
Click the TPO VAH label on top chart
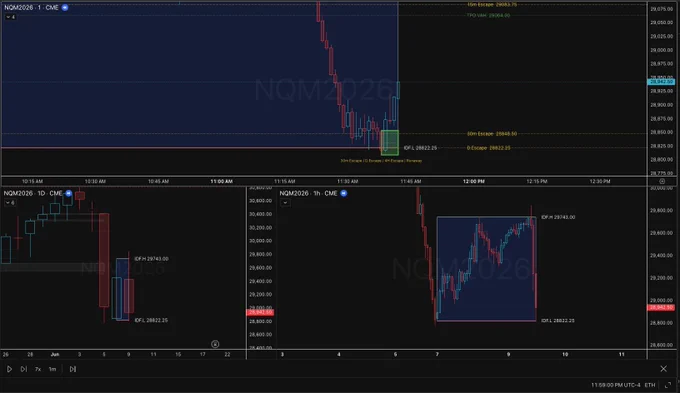(488, 16)
